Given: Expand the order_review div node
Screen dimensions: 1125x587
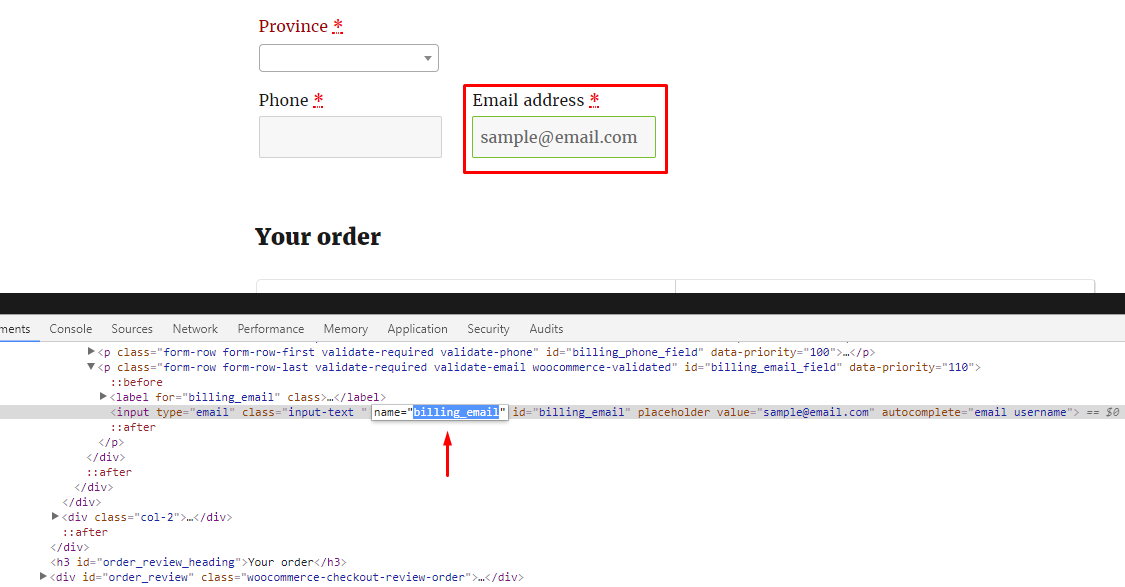Looking at the screenshot, I should pyautogui.click(x=43, y=576).
